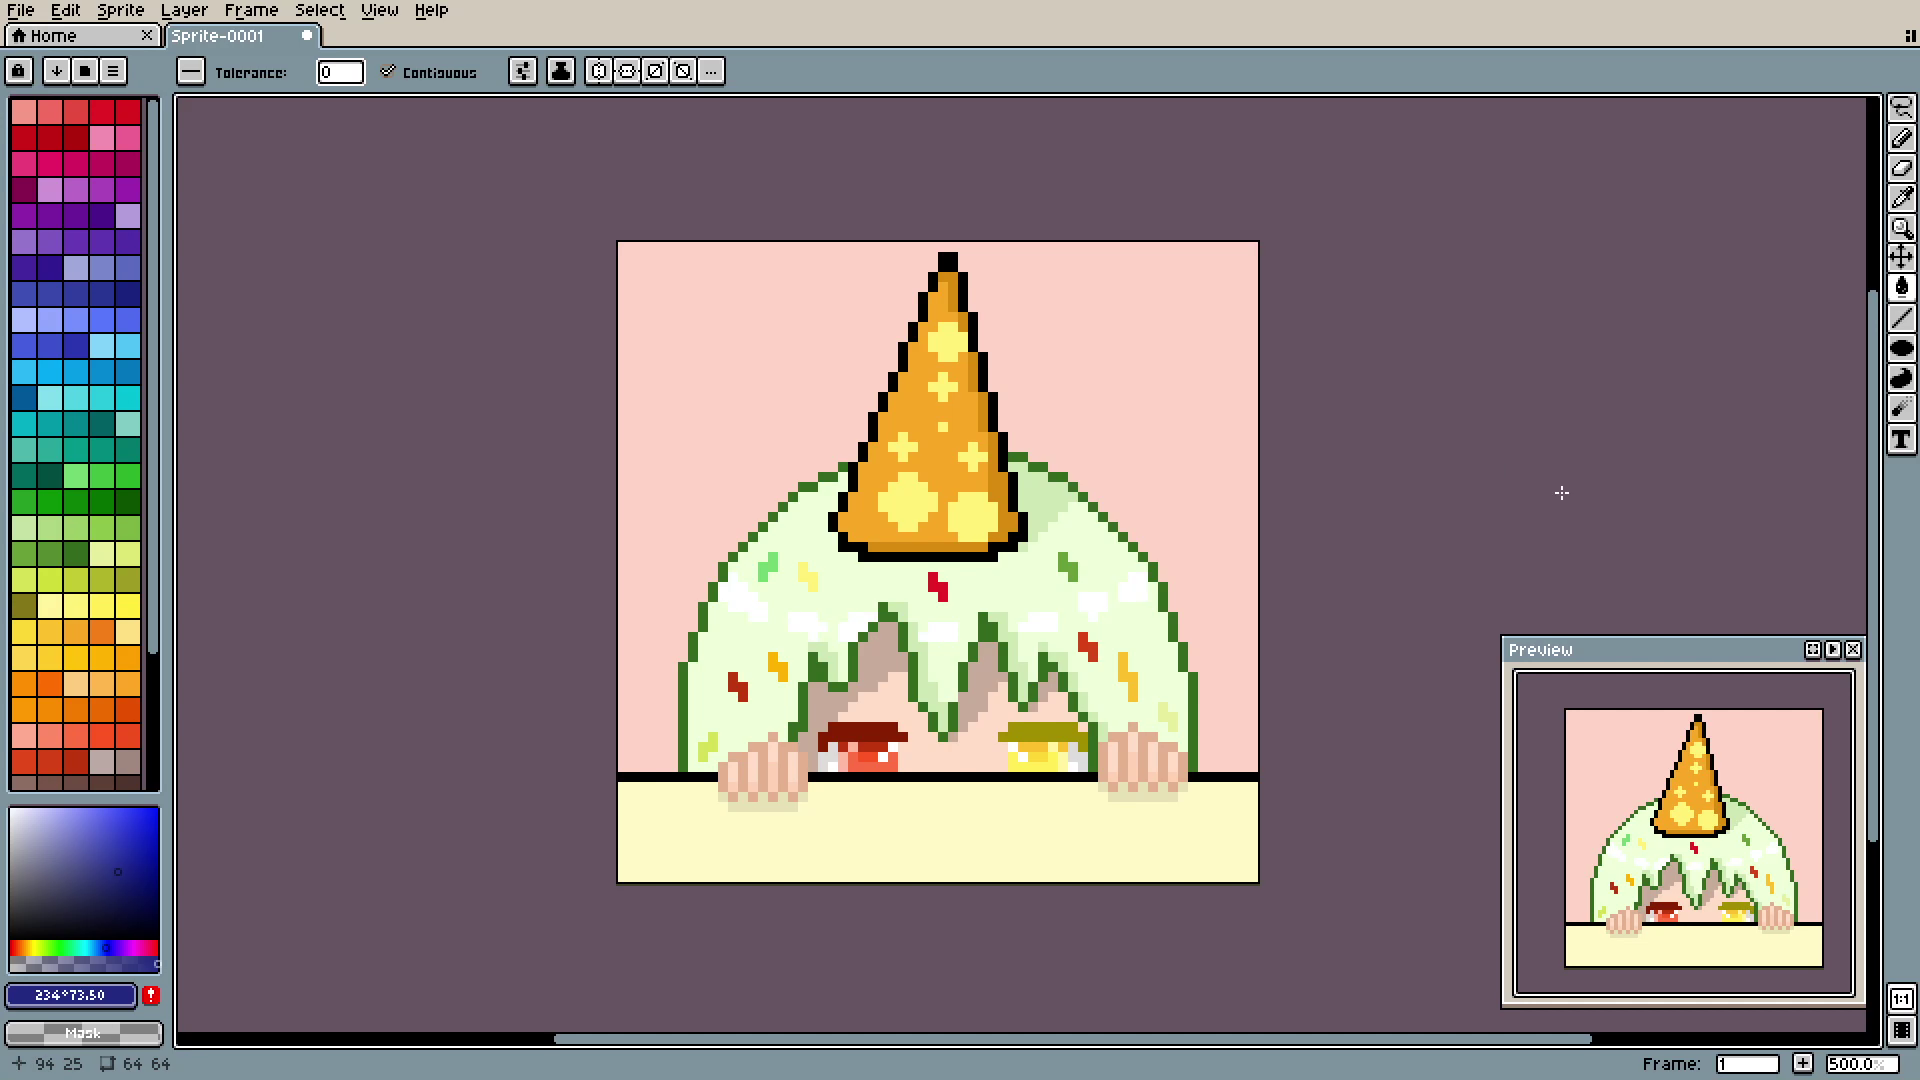The height and width of the screenshot is (1080, 1920).
Task: Open palette options hamburger menu
Action: click(113, 71)
